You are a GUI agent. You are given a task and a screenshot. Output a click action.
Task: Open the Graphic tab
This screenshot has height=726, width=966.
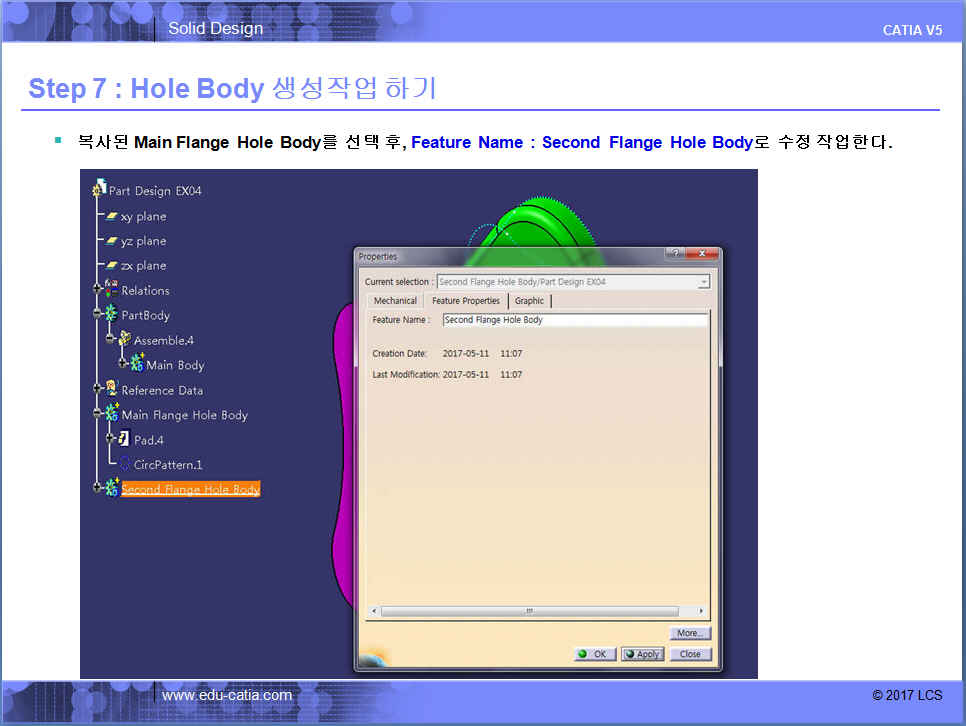coord(529,301)
